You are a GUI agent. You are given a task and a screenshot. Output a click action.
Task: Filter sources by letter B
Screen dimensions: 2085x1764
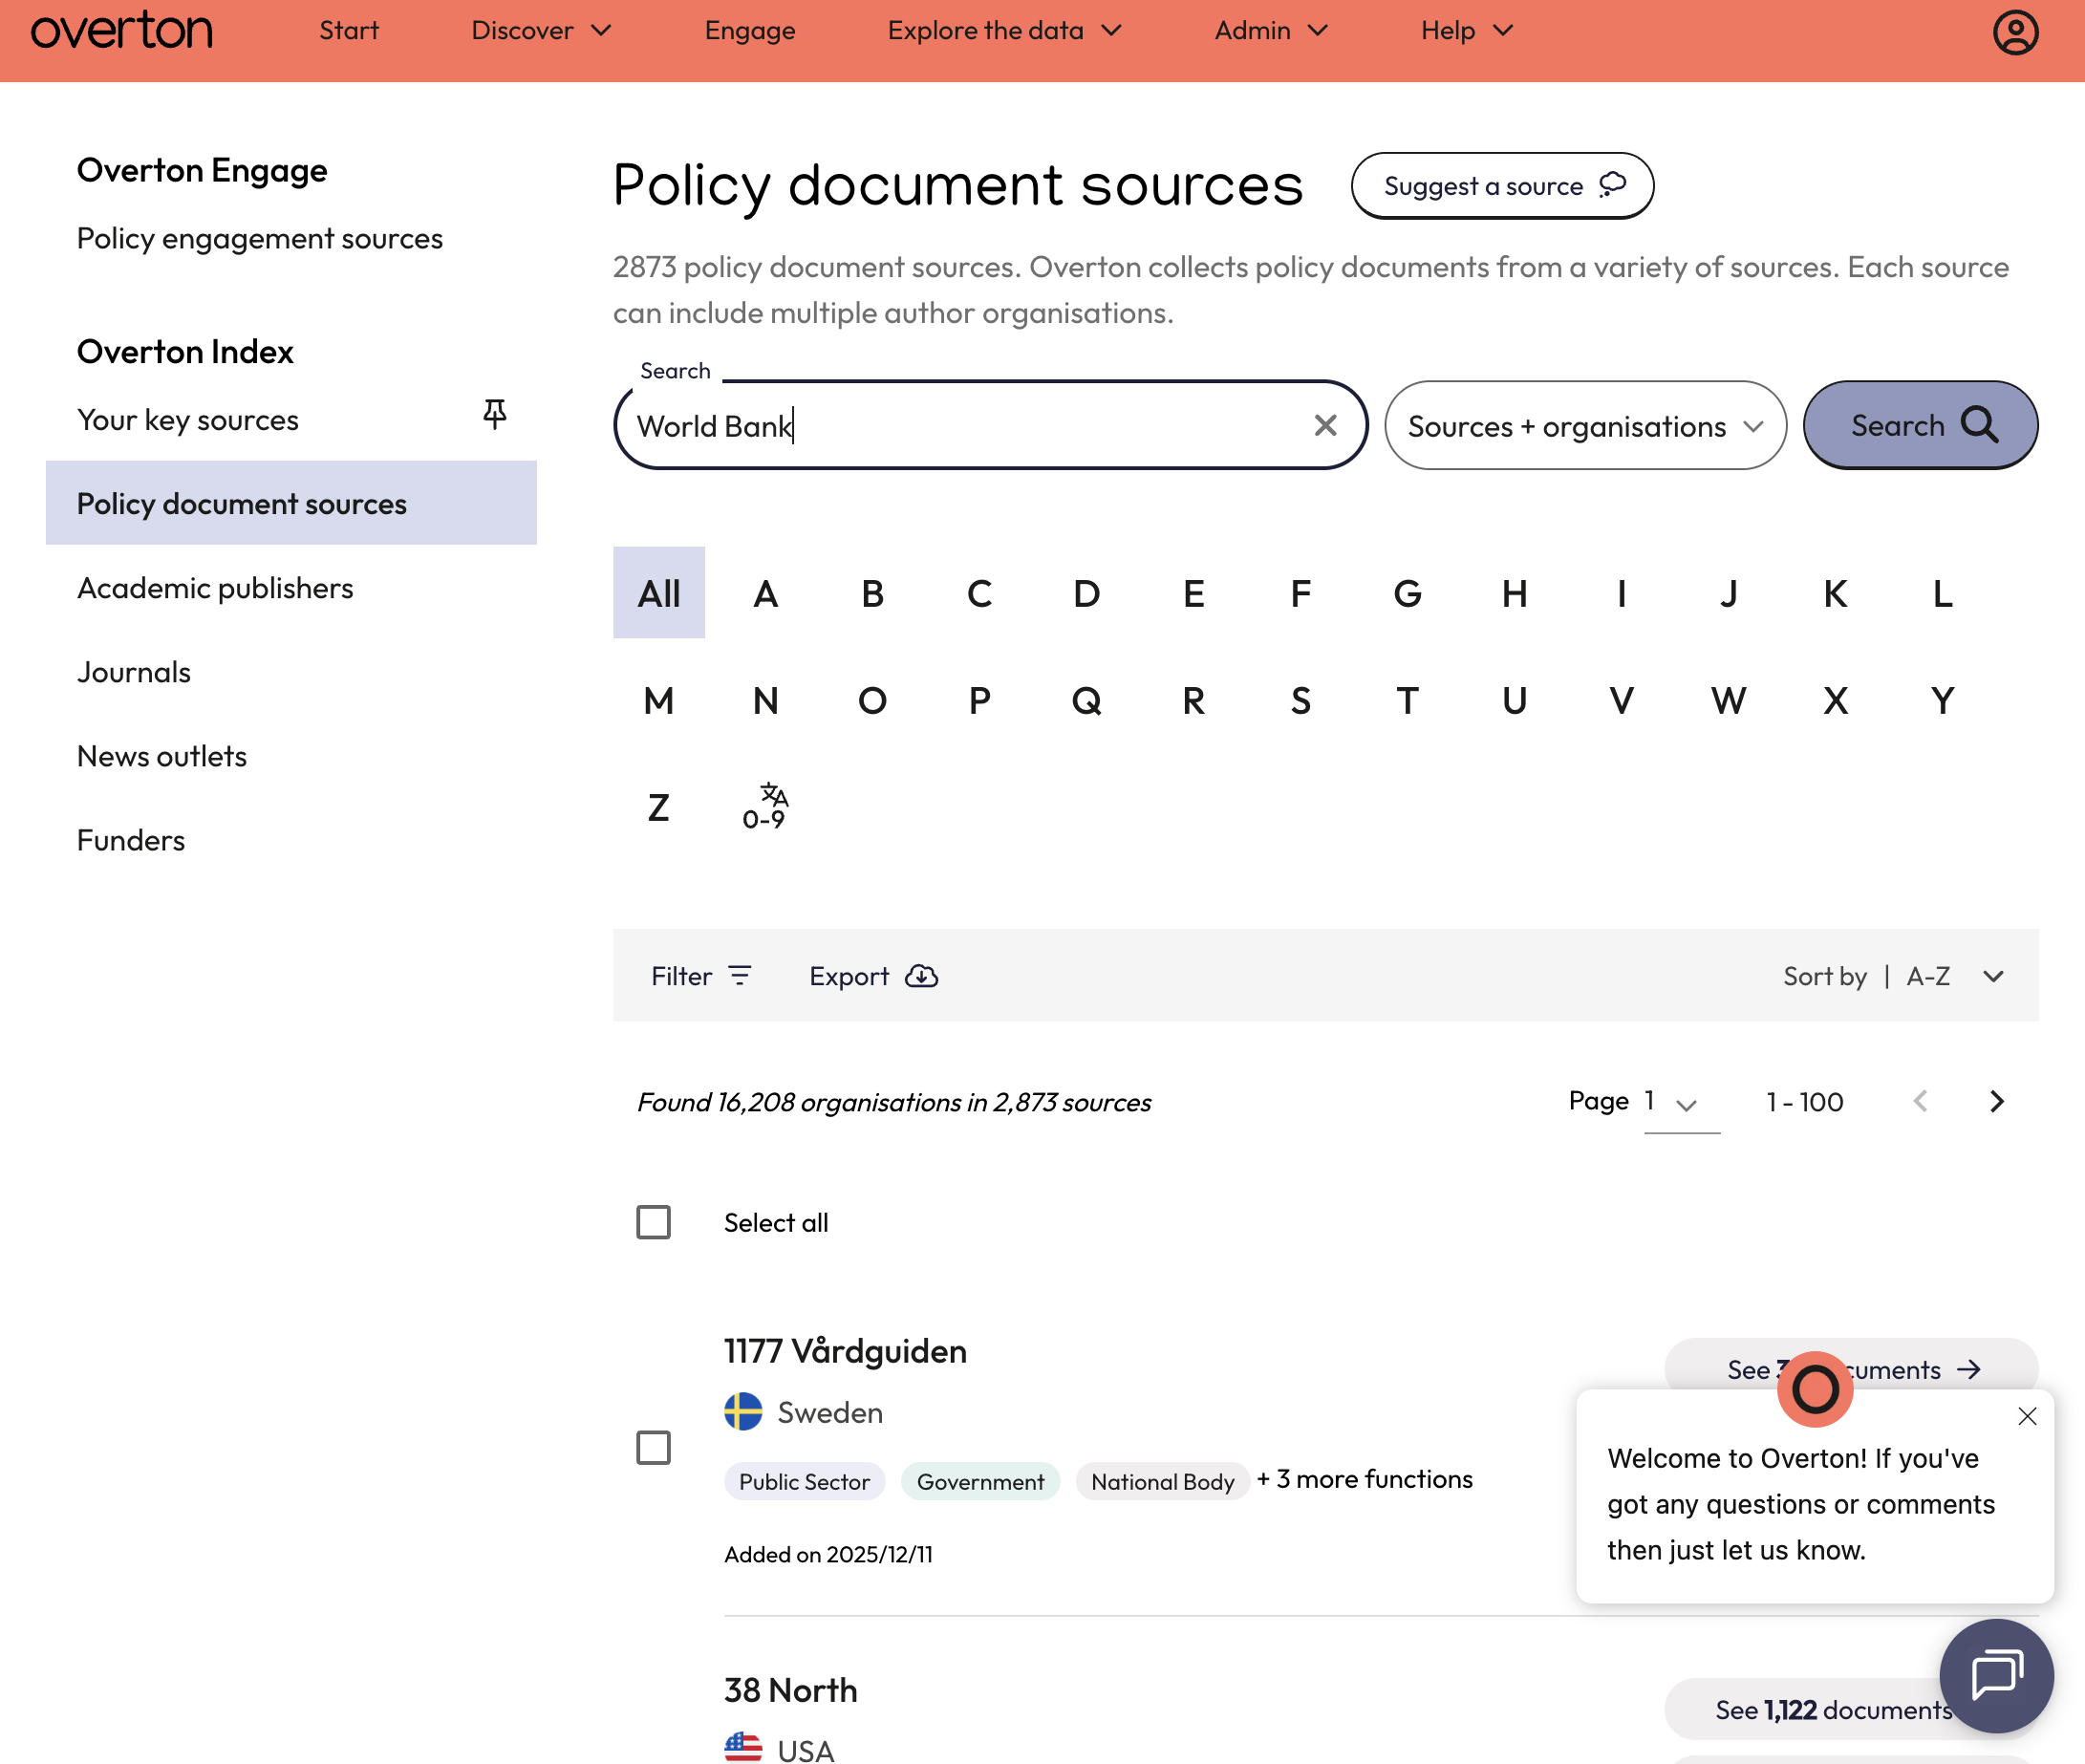pos(872,593)
